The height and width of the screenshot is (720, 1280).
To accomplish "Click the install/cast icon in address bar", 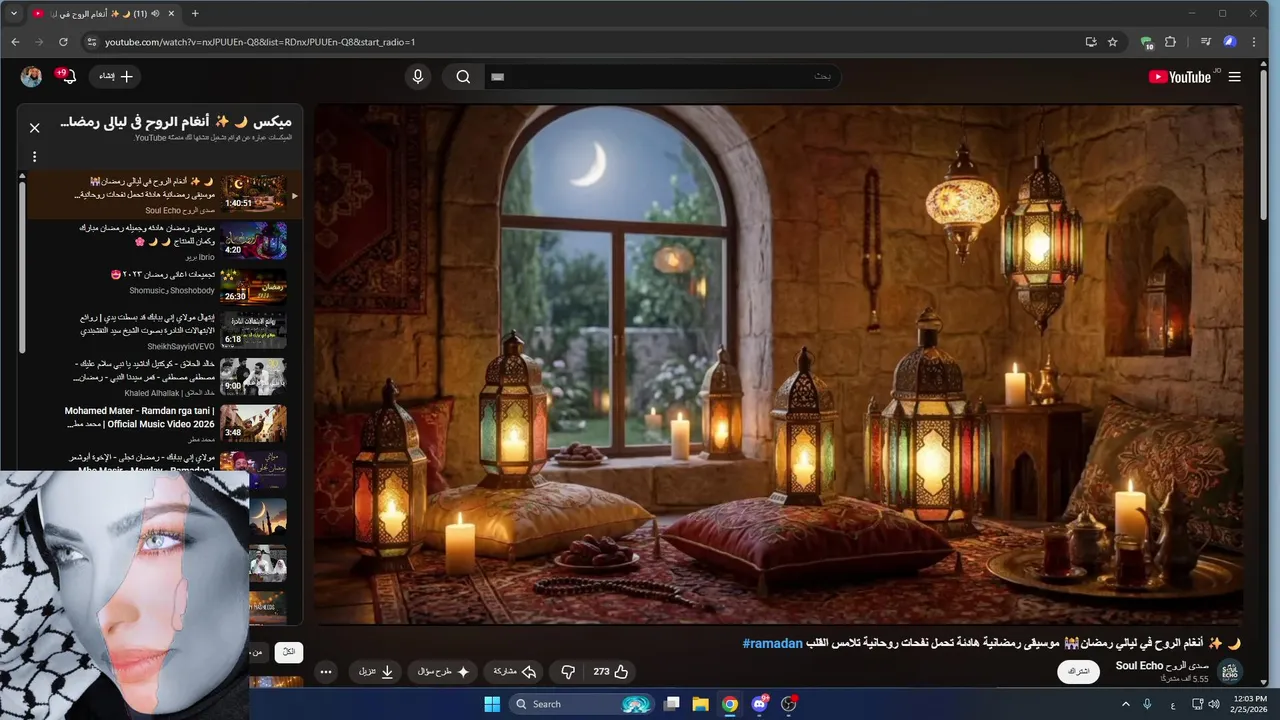I will pos(1090,42).
